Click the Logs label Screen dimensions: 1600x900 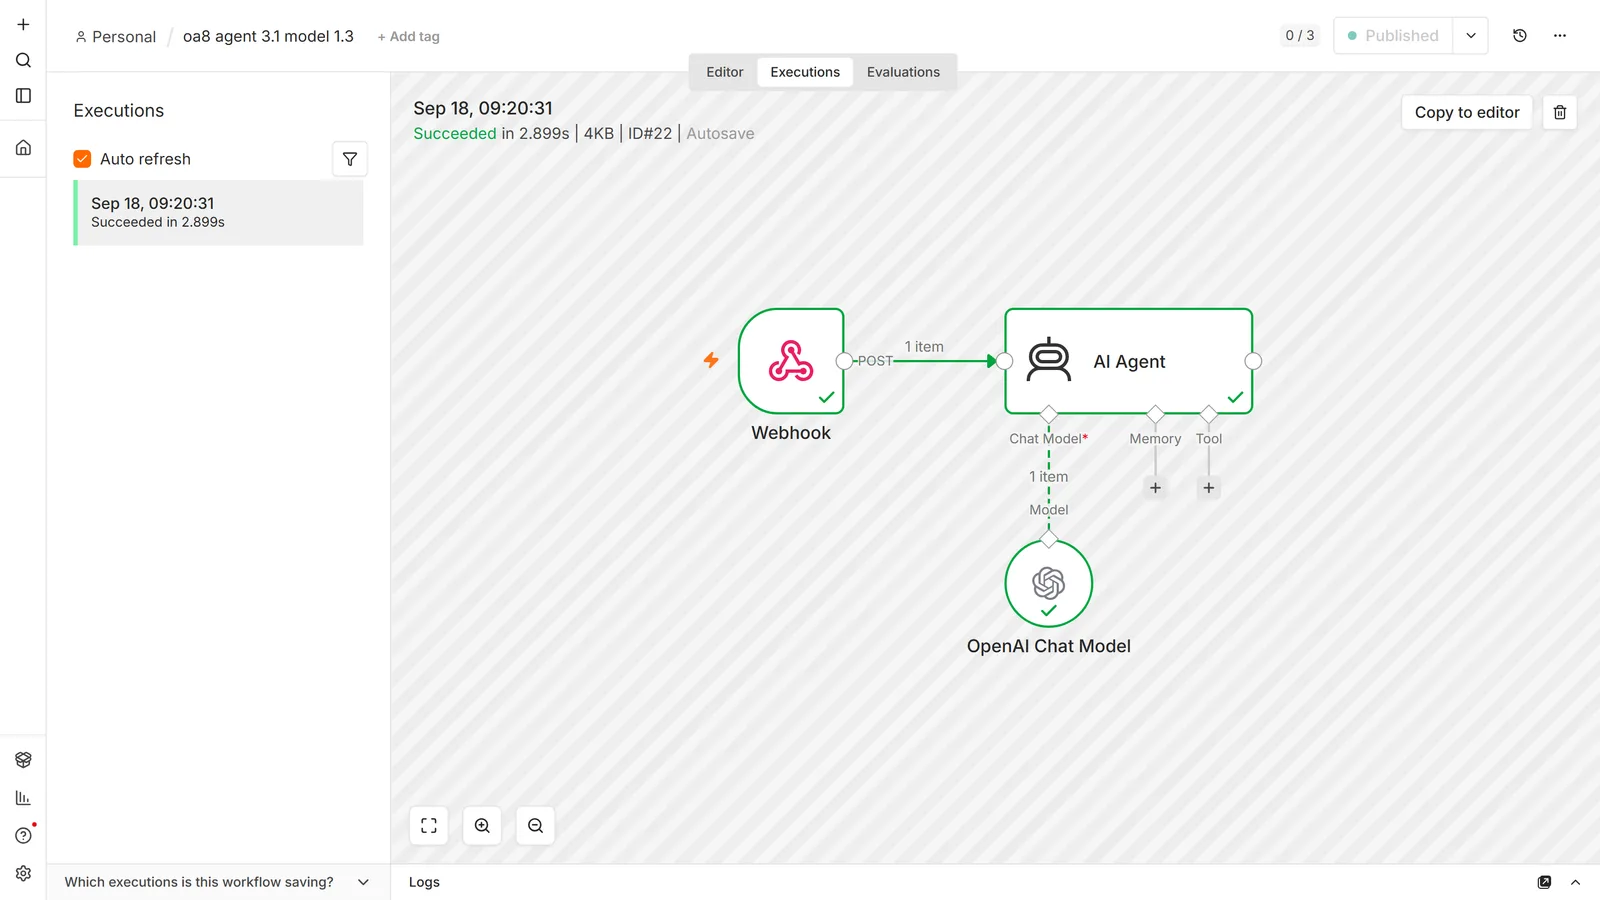(424, 882)
